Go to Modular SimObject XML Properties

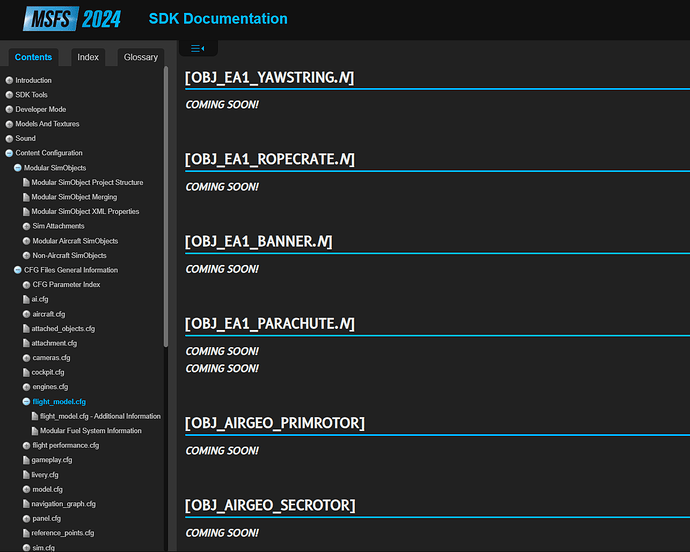pyautogui.click(x=85, y=212)
